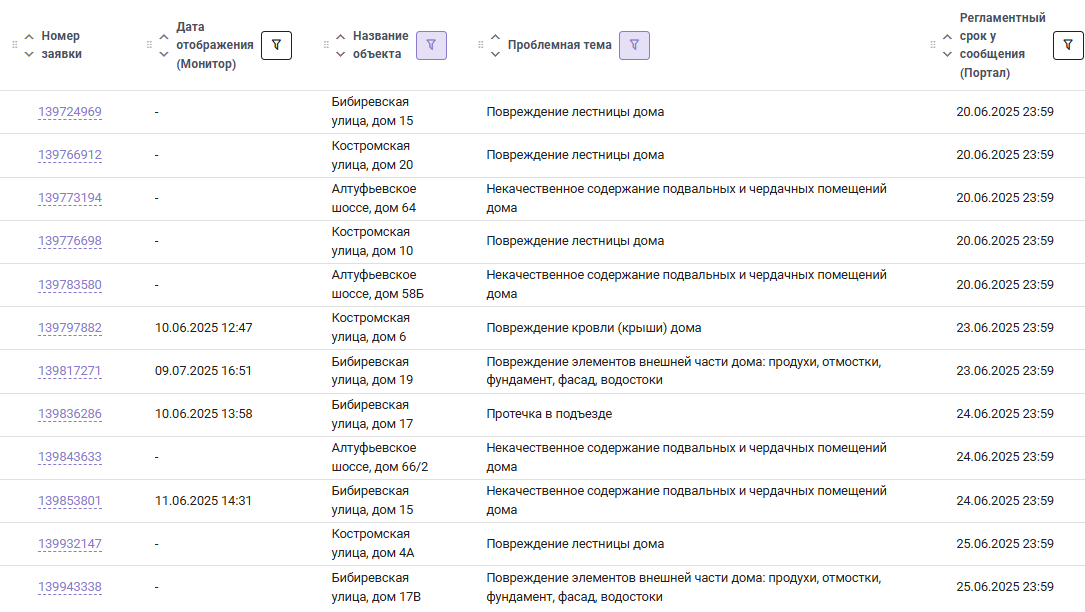Select address Костромская улица, дом 6
This screenshot has height=612, width=1085.
371,327
